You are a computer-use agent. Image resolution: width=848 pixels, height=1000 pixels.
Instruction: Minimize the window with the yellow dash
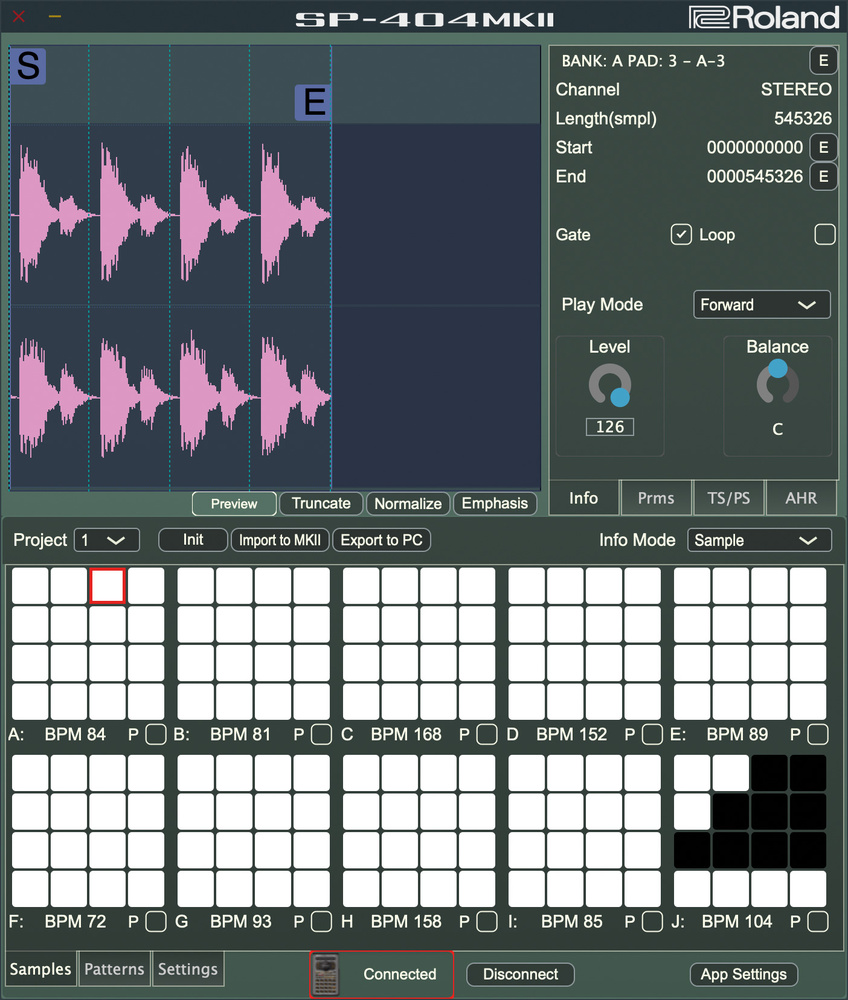tap(55, 16)
